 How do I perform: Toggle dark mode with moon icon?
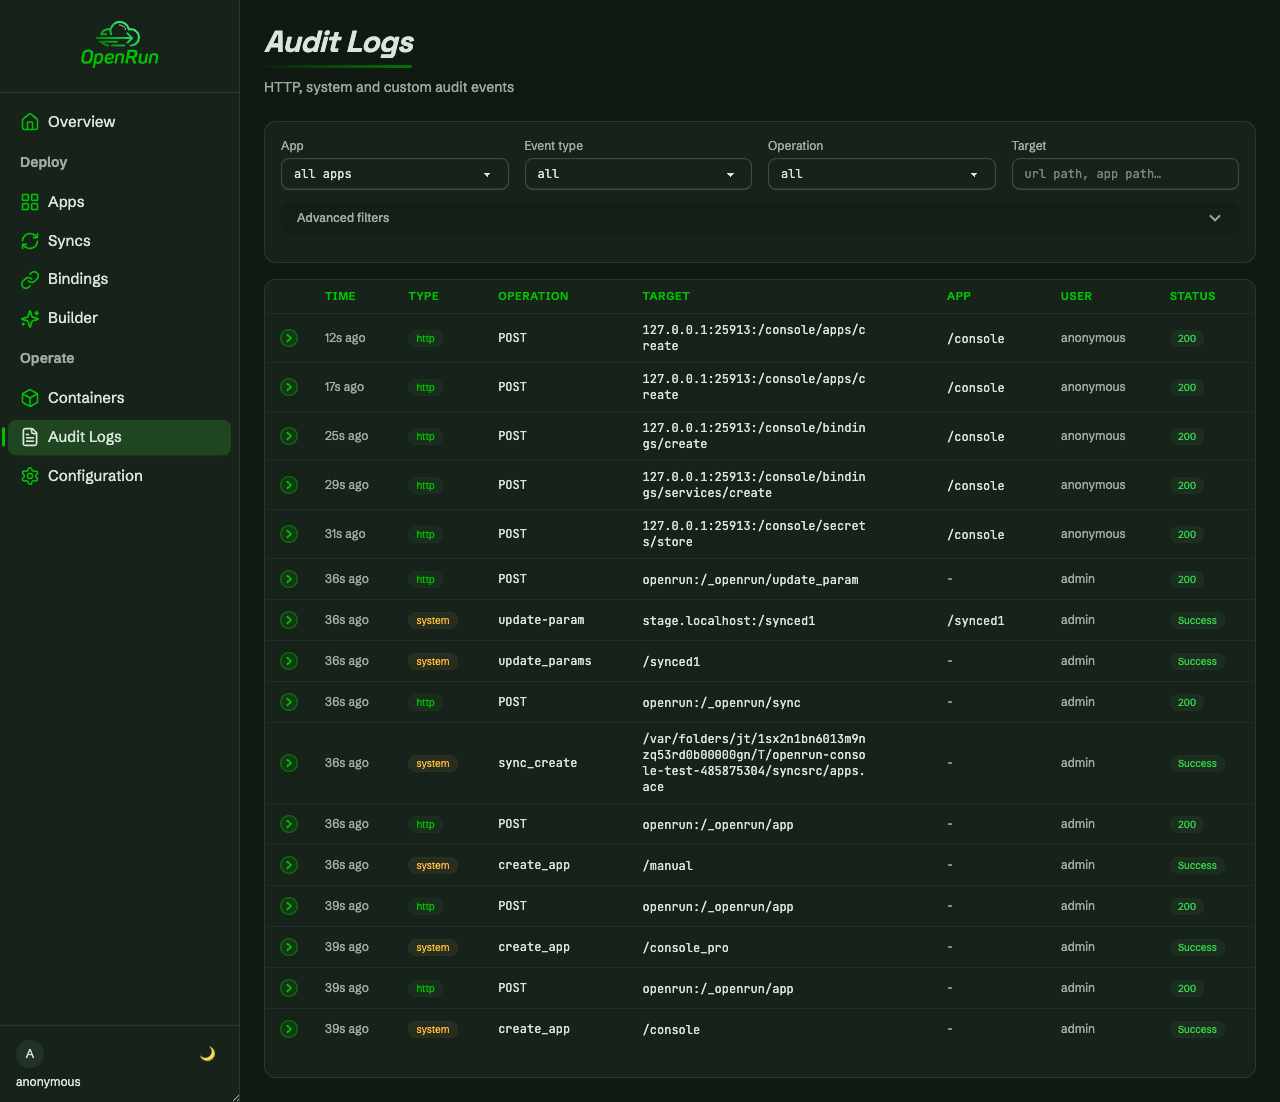point(207,1053)
